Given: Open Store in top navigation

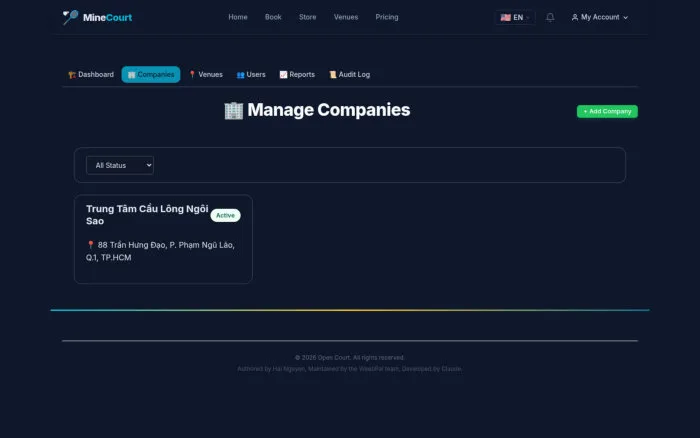Looking at the screenshot, I should click(x=308, y=17).
